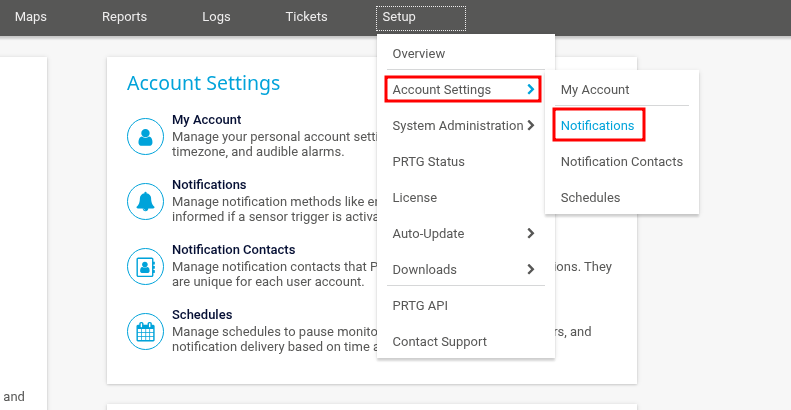This screenshot has height=410, width=791.
Task: Go to the Logs menu tab
Action: (216, 17)
